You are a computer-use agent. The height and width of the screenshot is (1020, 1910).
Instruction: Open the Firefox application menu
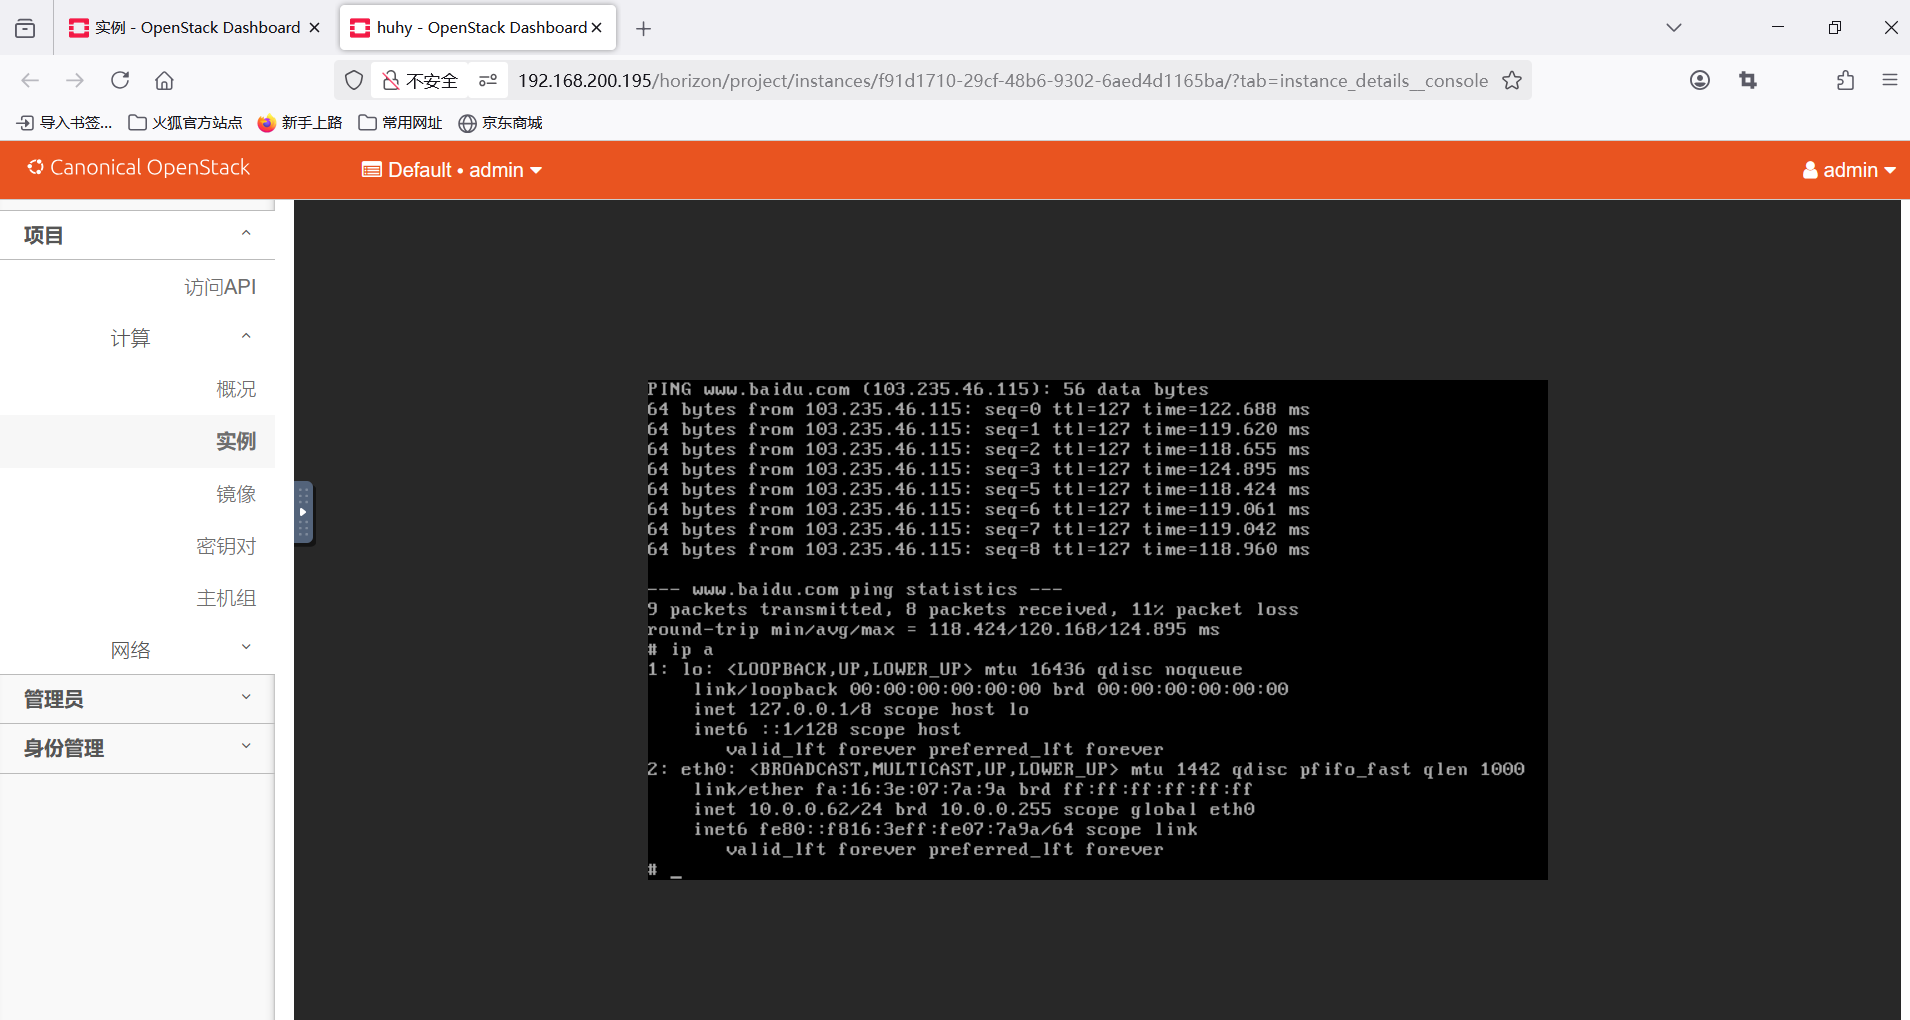point(1890,80)
